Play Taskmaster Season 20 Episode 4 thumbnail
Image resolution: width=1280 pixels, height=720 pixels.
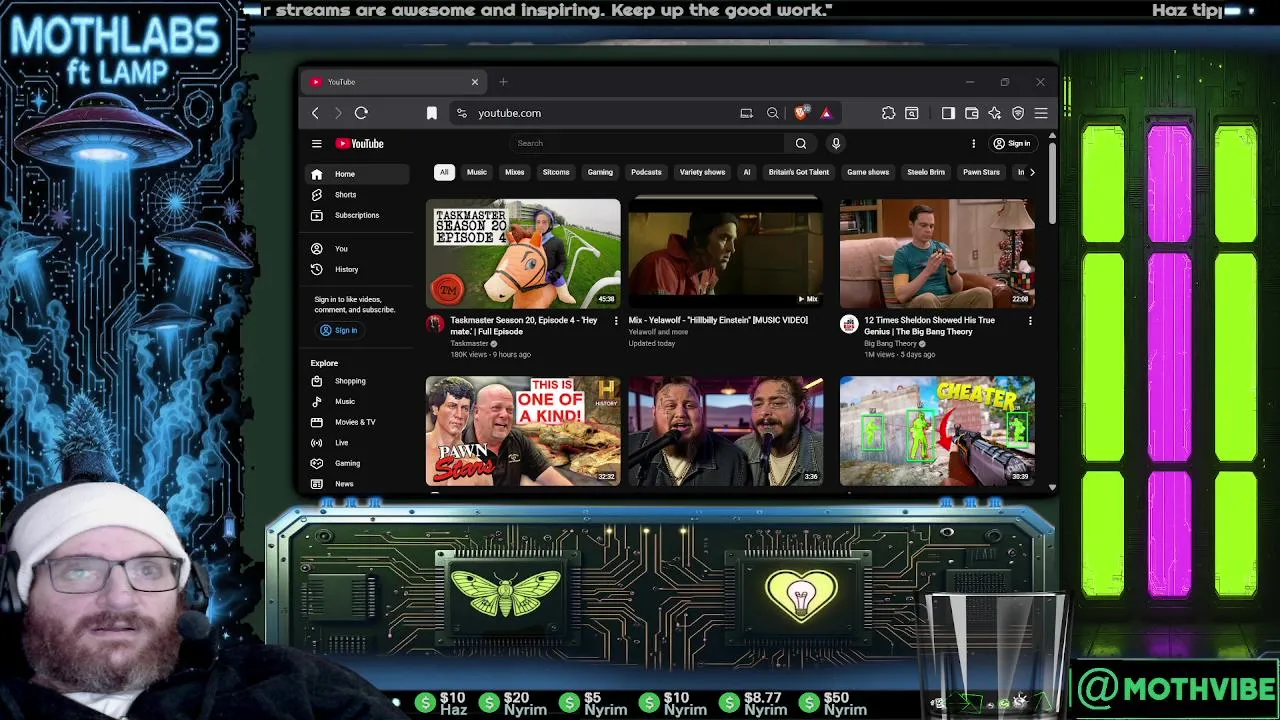click(523, 254)
